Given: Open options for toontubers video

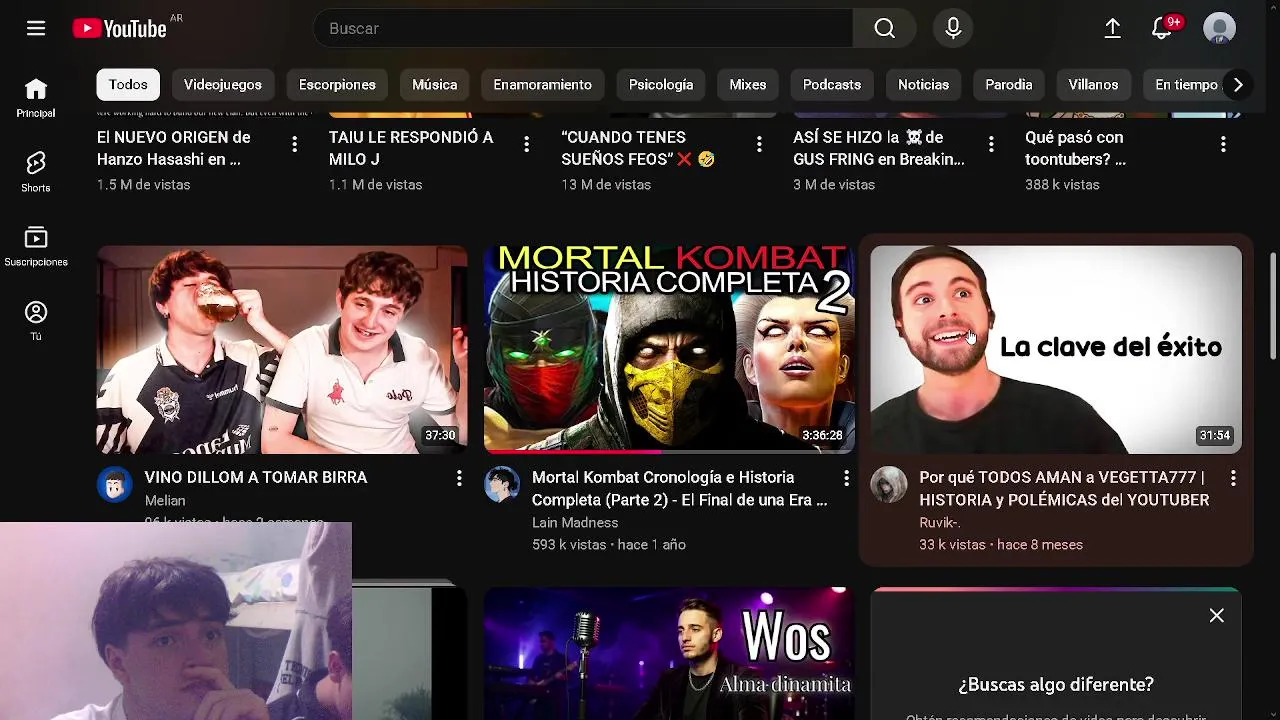Looking at the screenshot, I should [1223, 145].
